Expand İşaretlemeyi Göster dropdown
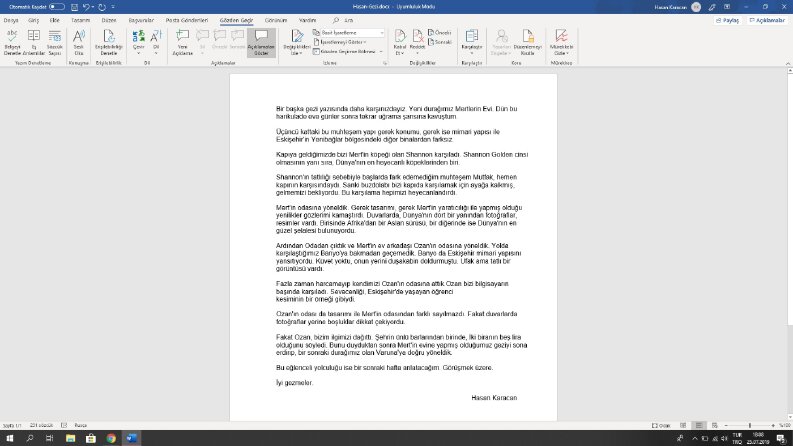 coord(340,42)
